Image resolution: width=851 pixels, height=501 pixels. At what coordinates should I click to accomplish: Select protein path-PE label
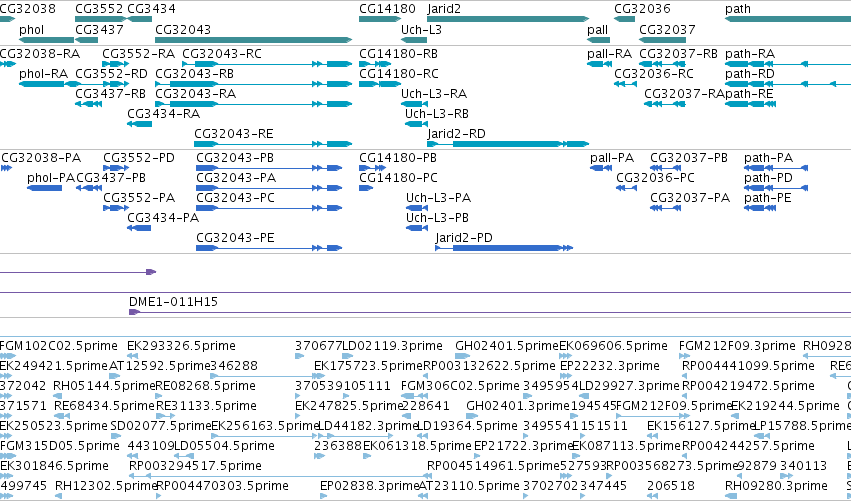pos(768,198)
